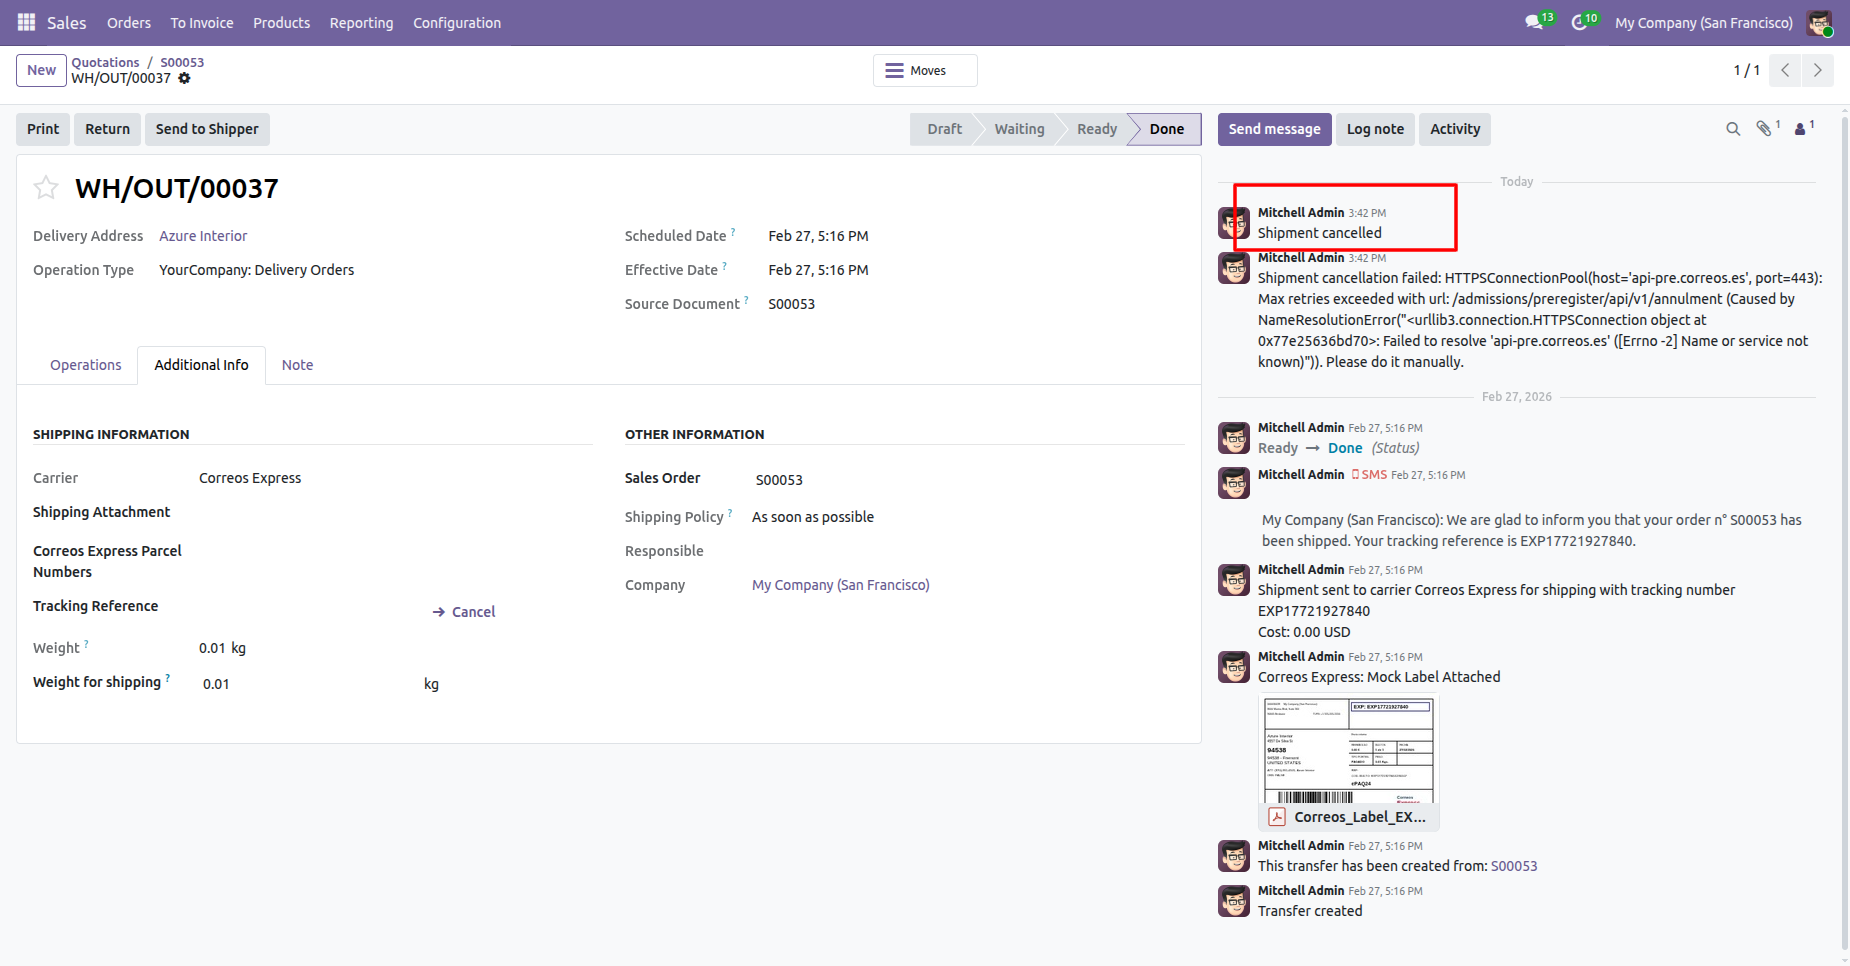The image size is (1850, 966).
Task: Switch to the Operations tab
Action: click(x=85, y=365)
